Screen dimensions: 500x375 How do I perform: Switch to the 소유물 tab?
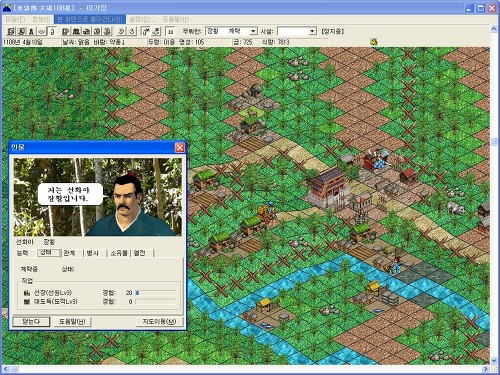click(119, 253)
